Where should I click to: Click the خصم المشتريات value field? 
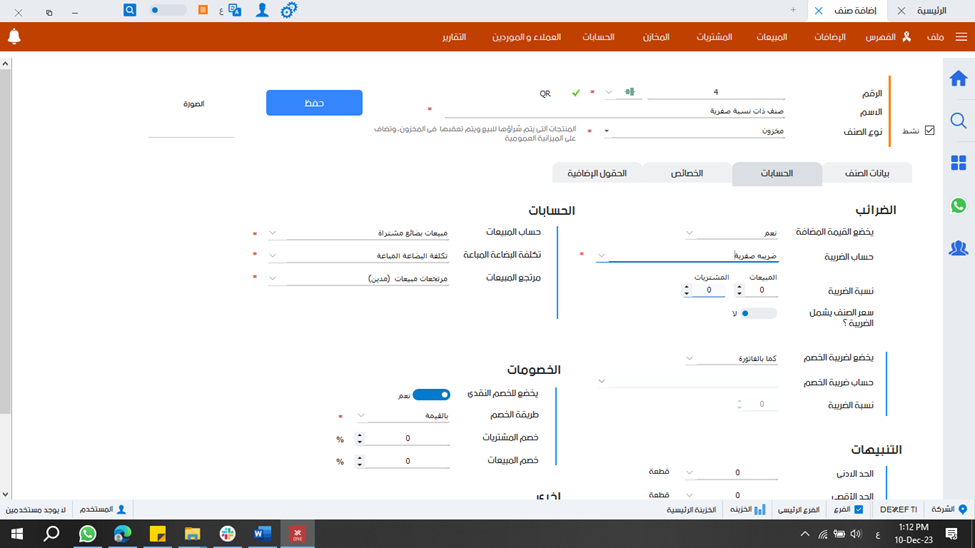(407, 439)
